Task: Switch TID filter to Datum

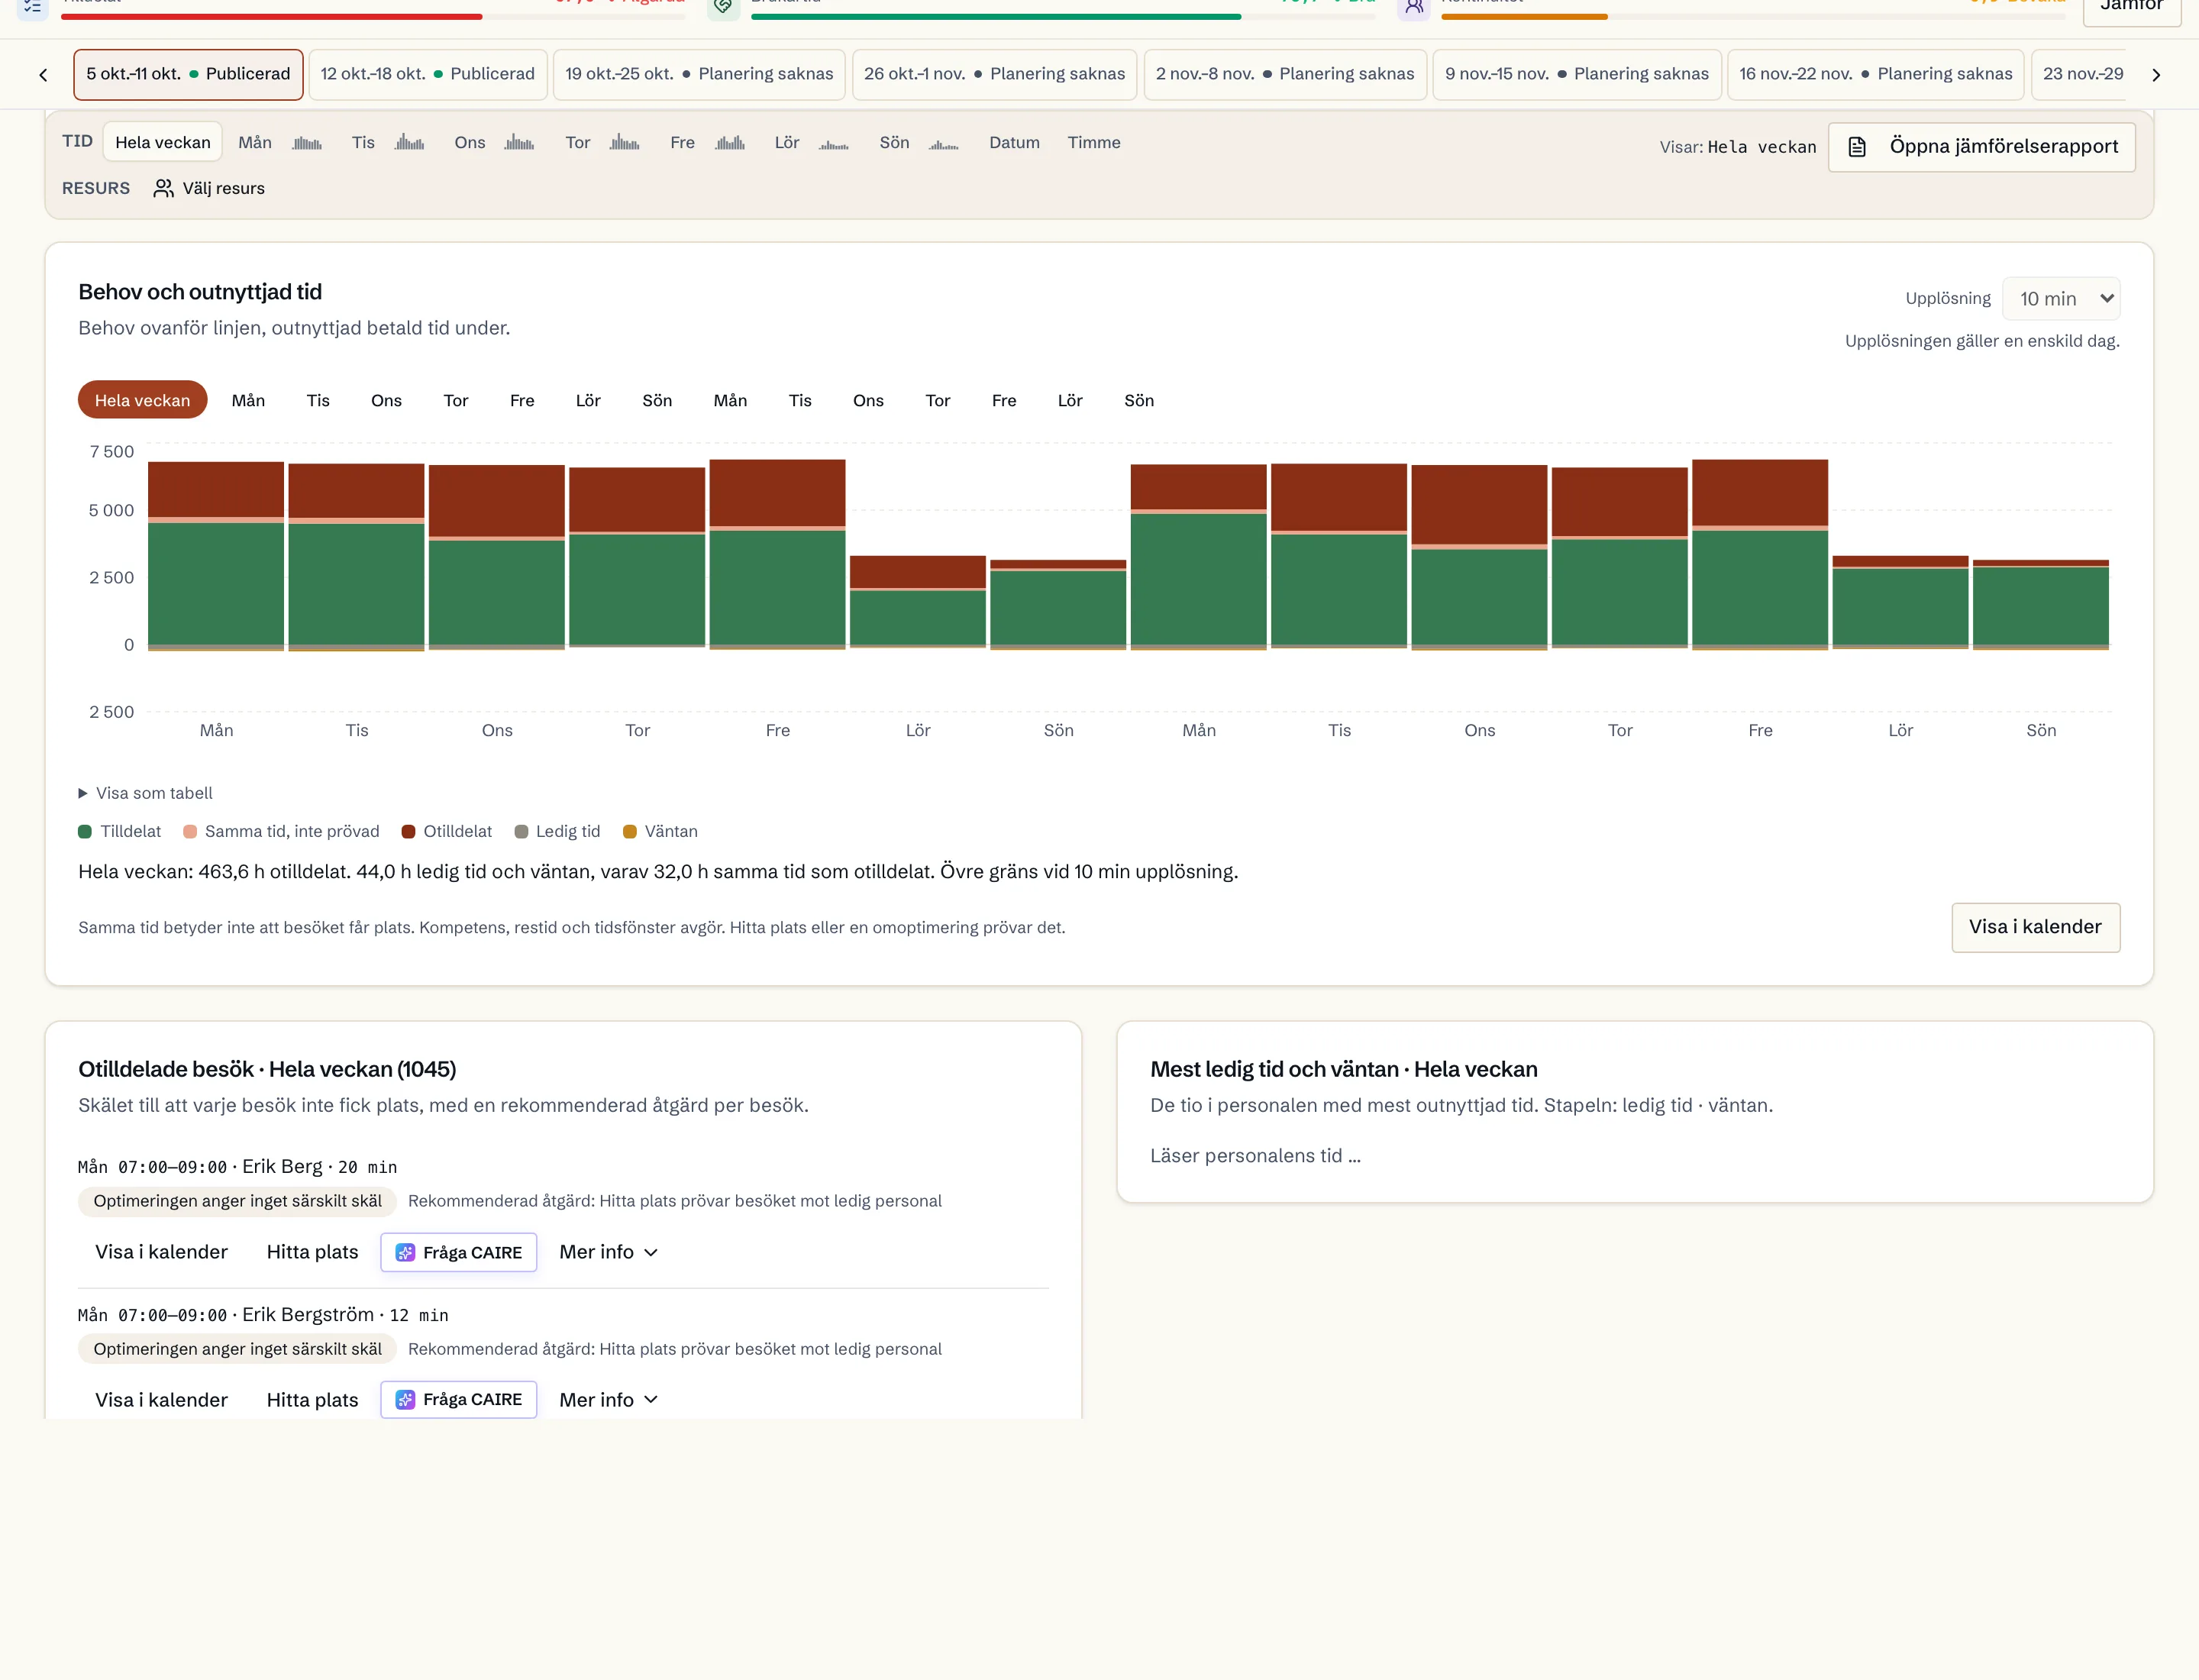Action: pyautogui.click(x=1014, y=142)
